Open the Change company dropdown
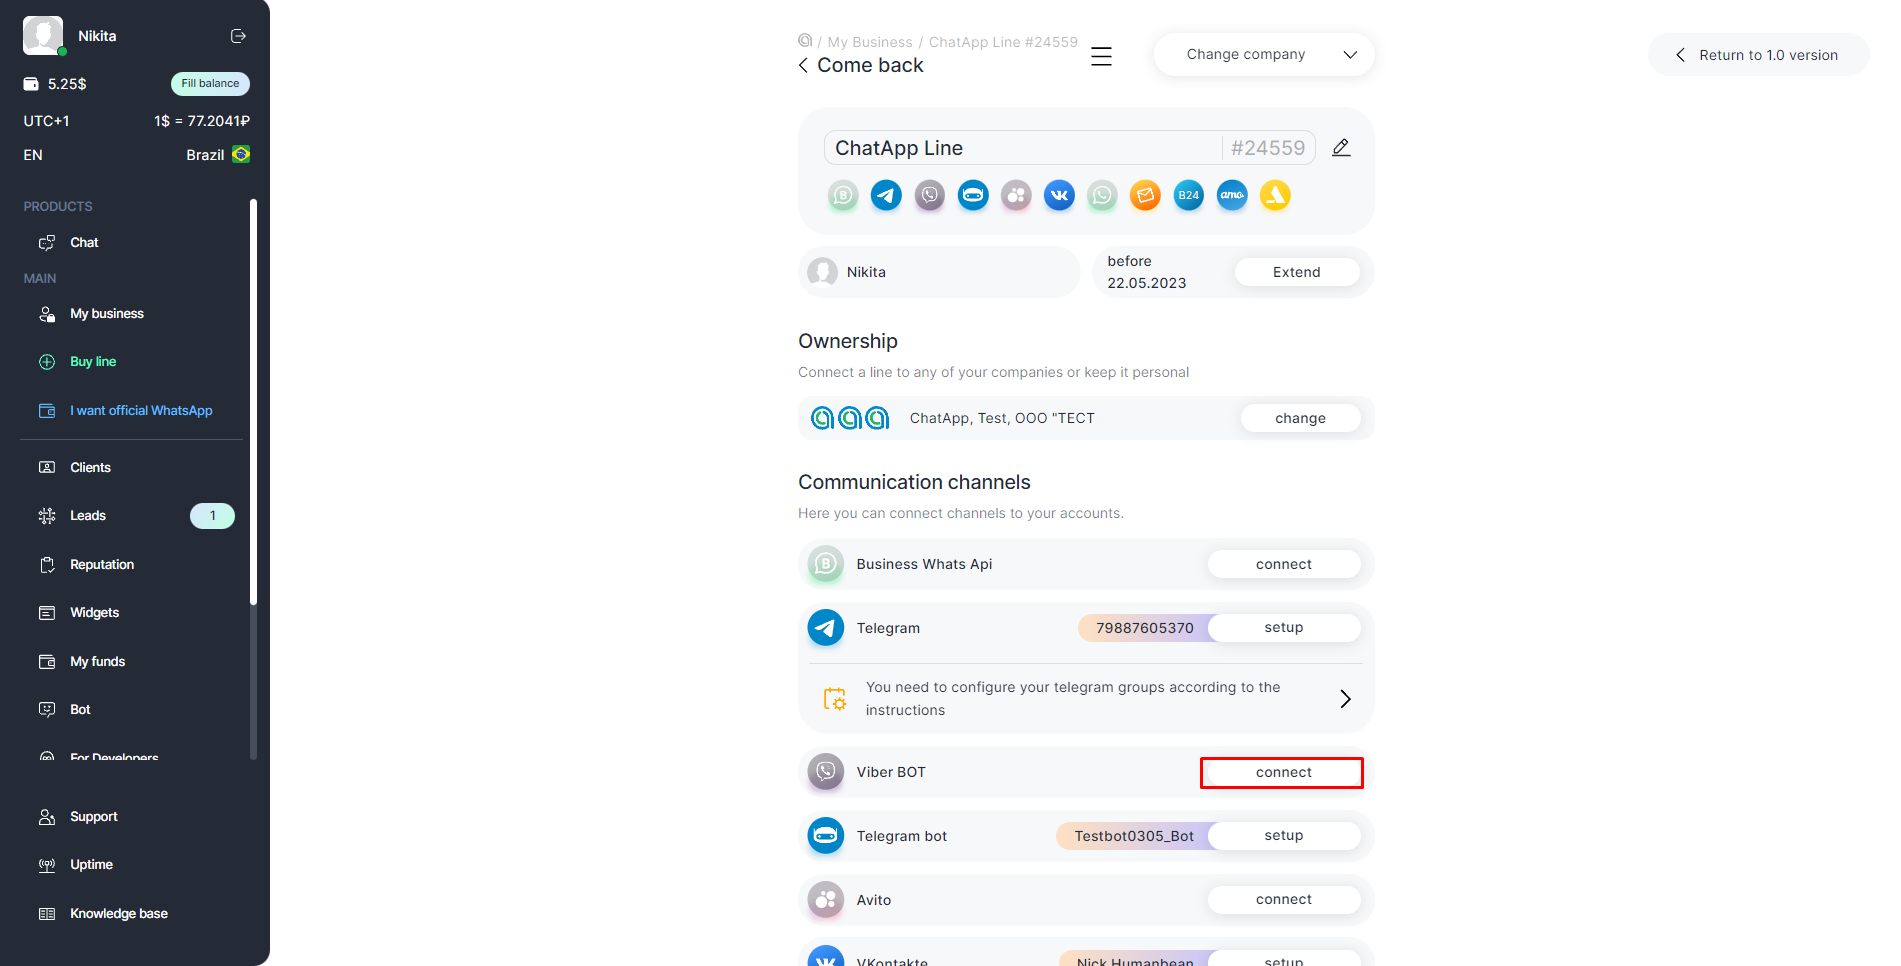 [1264, 55]
